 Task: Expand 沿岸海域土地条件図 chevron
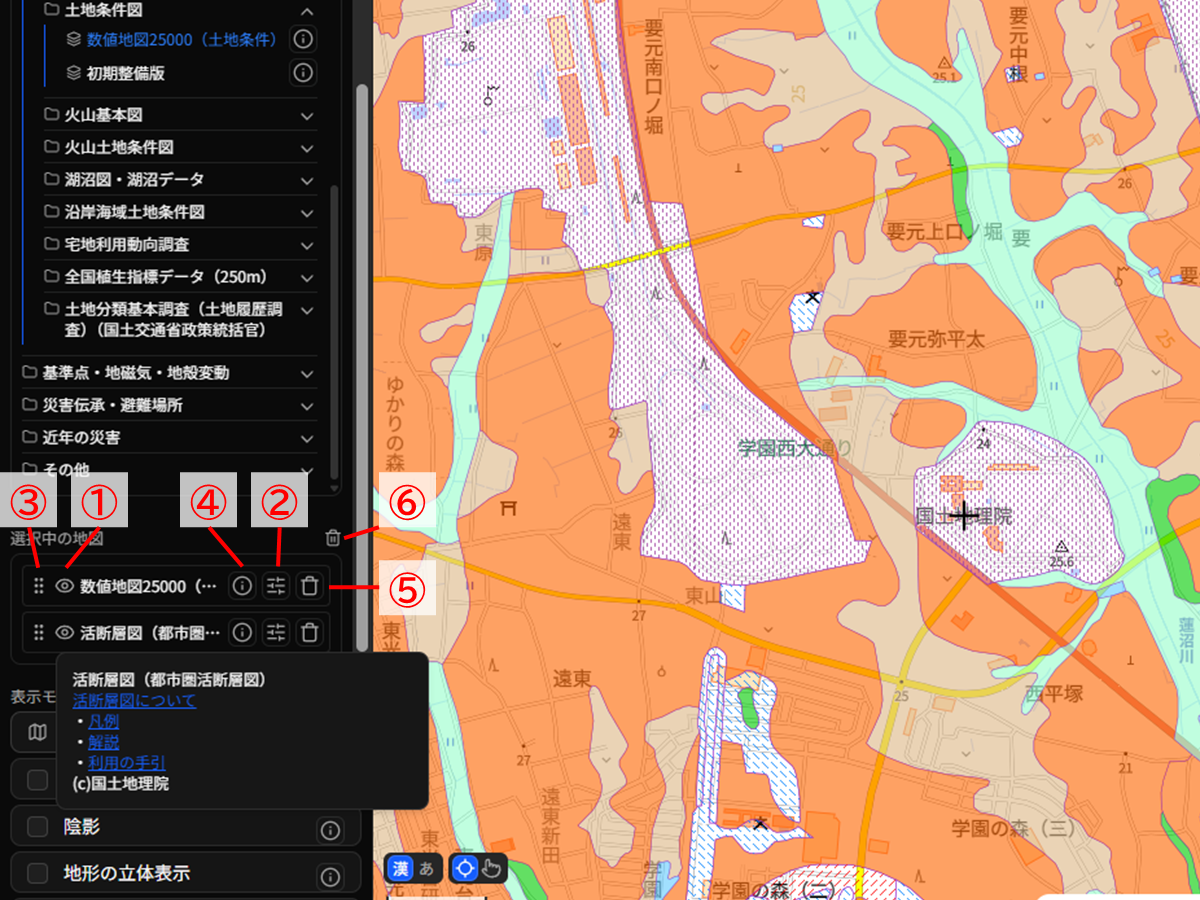[x=306, y=212]
